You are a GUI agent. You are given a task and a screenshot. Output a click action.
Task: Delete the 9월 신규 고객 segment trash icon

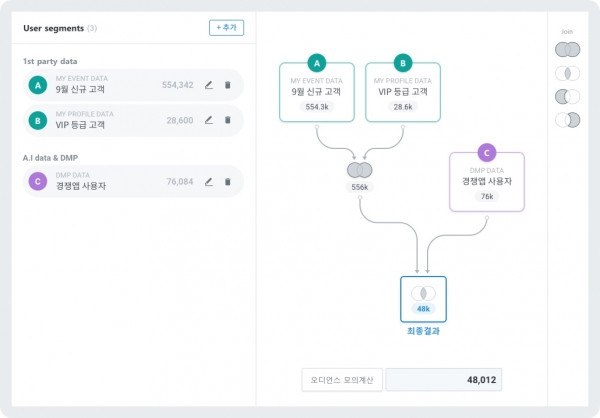tap(228, 85)
